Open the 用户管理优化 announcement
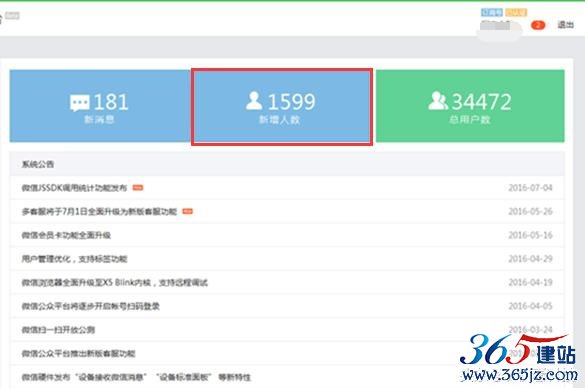The image size is (585, 388). tap(74, 259)
